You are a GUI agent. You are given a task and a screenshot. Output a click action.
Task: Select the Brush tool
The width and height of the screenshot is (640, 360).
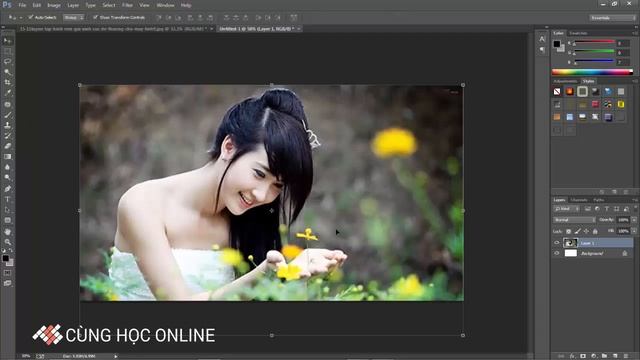click(7, 115)
